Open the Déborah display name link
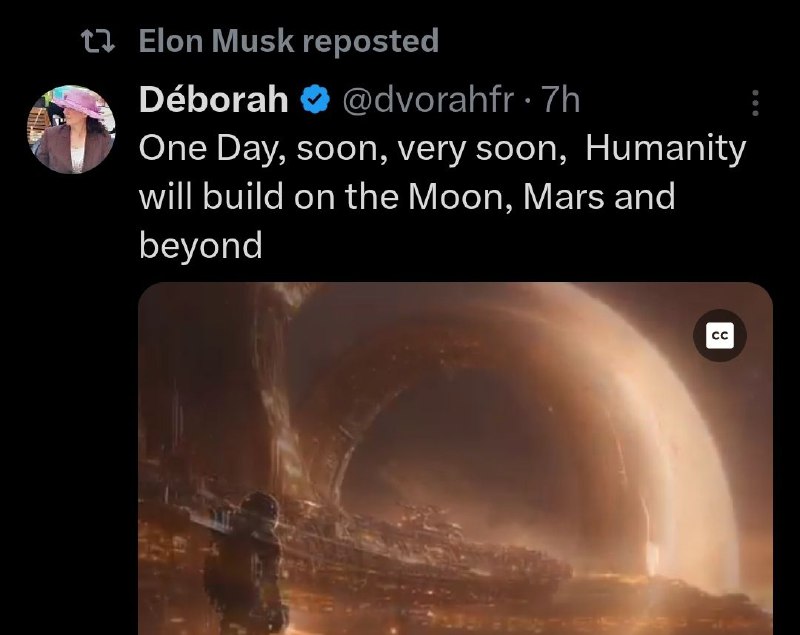The width and height of the screenshot is (800, 635). tap(213, 99)
